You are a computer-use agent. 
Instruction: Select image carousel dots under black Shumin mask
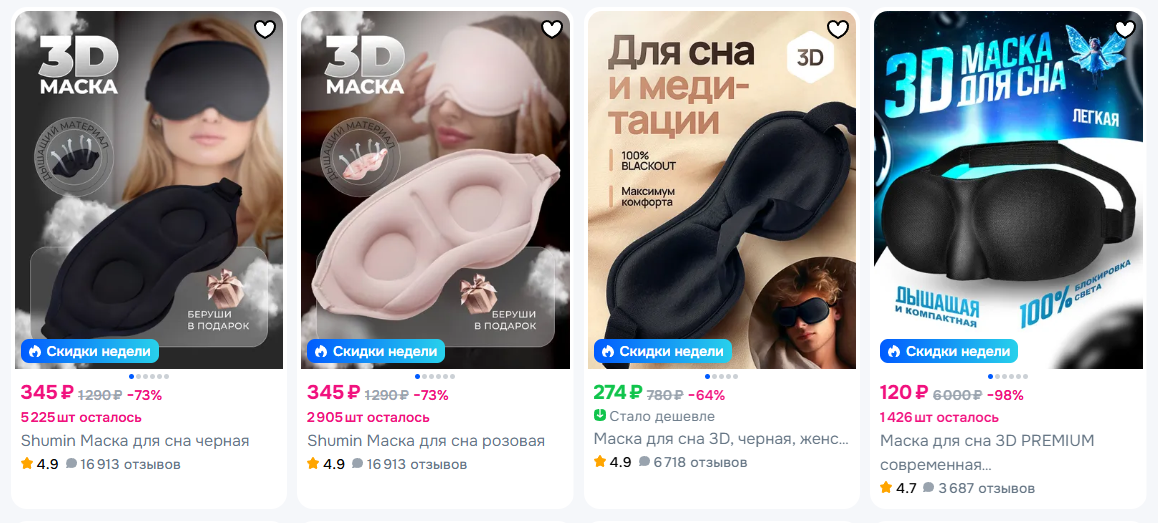pos(149,377)
